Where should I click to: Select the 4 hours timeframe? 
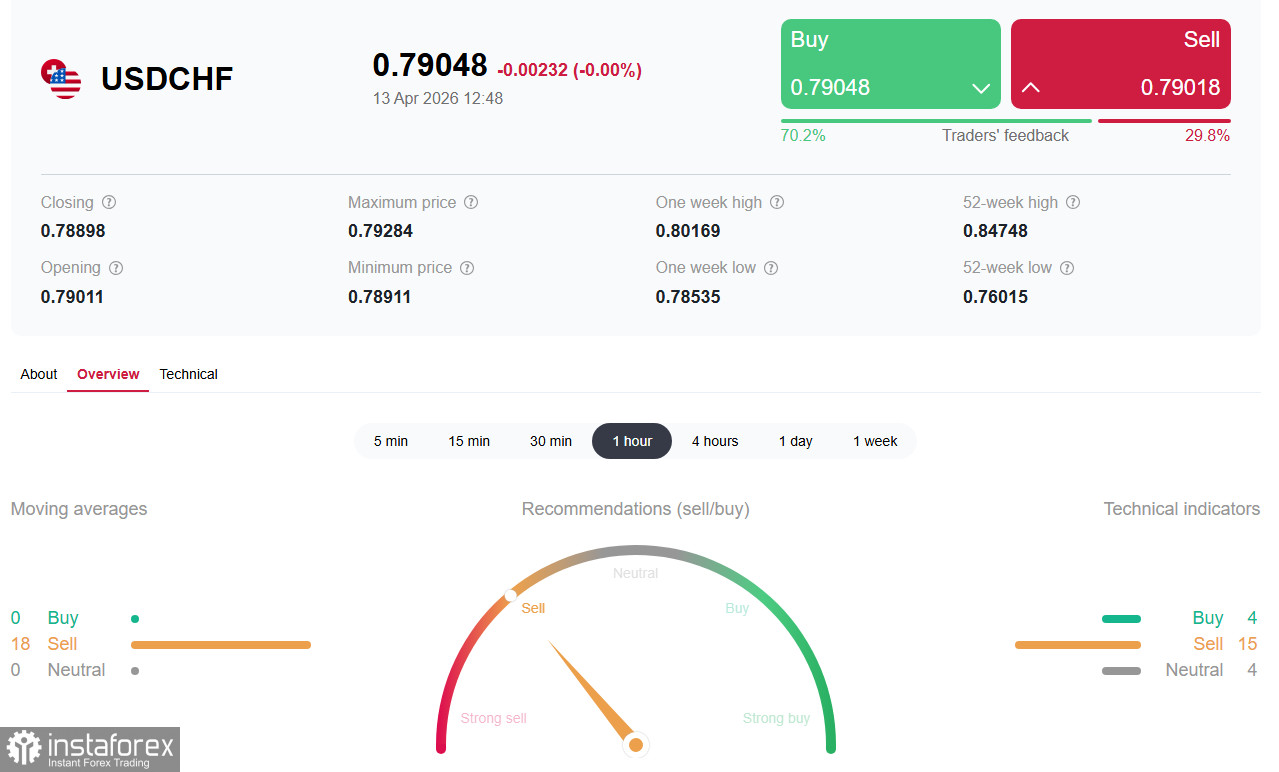(x=715, y=441)
